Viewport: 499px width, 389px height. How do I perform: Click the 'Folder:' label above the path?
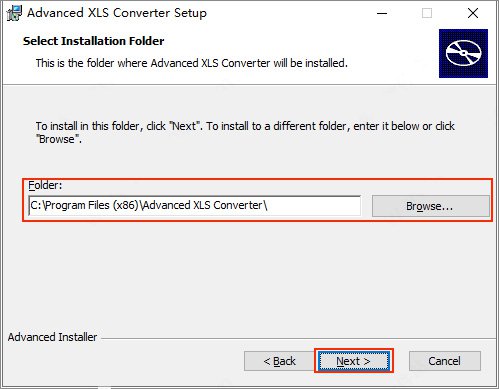(x=45, y=185)
